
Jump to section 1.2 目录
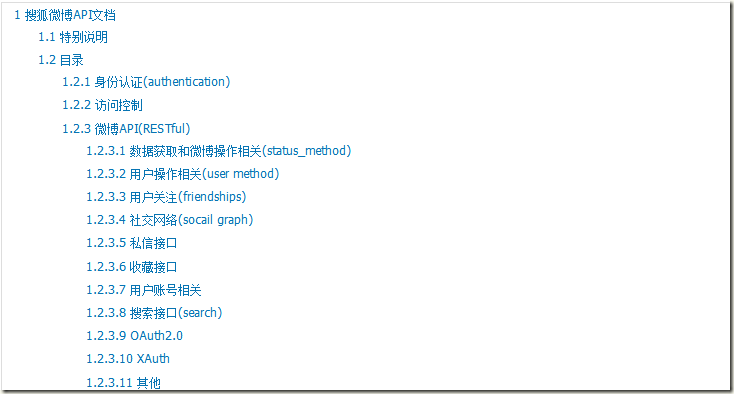[61, 60]
